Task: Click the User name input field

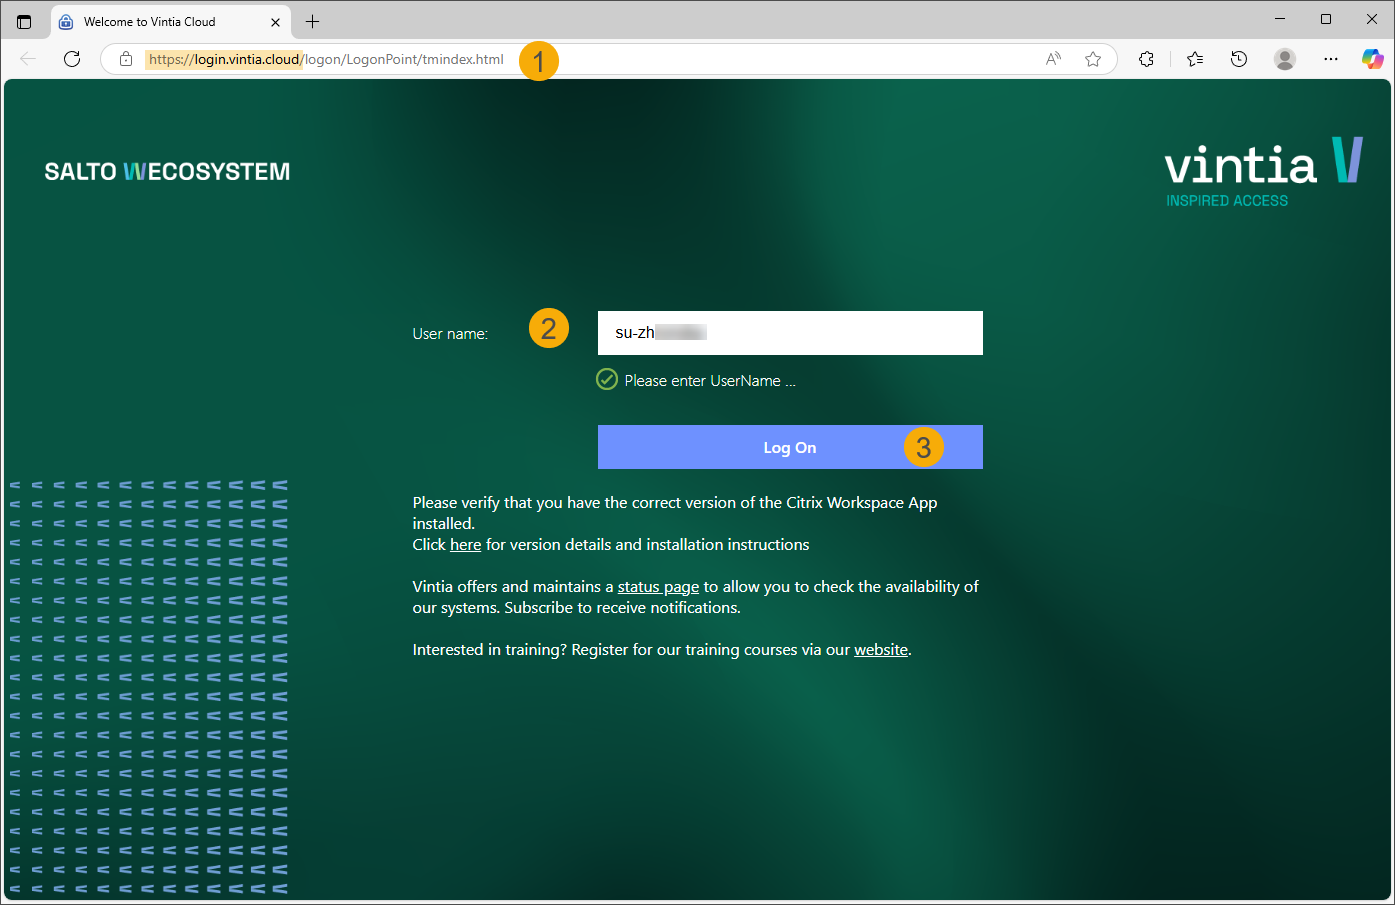Action: tap(790, 333)
